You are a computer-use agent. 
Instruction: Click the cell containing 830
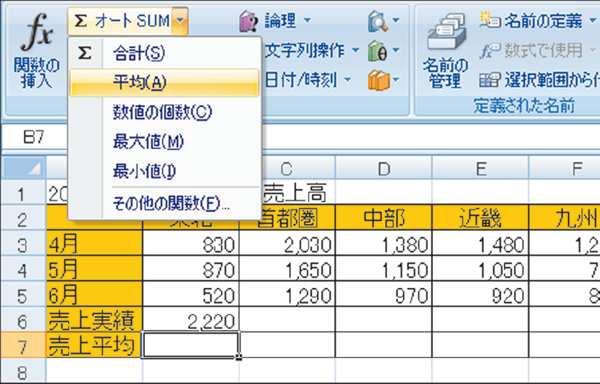tap(191, 244)
